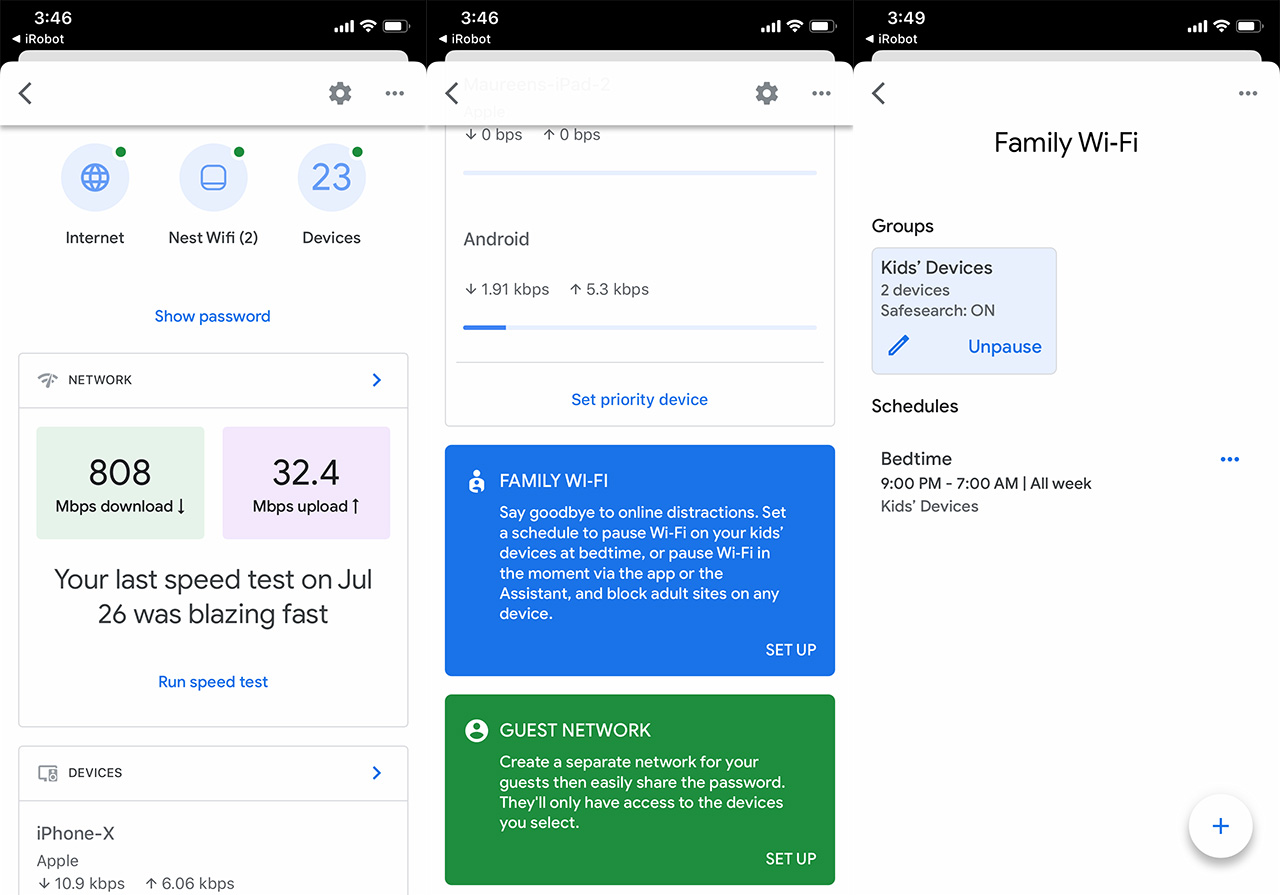Tap the speed test result message

(x=213, y=597)
